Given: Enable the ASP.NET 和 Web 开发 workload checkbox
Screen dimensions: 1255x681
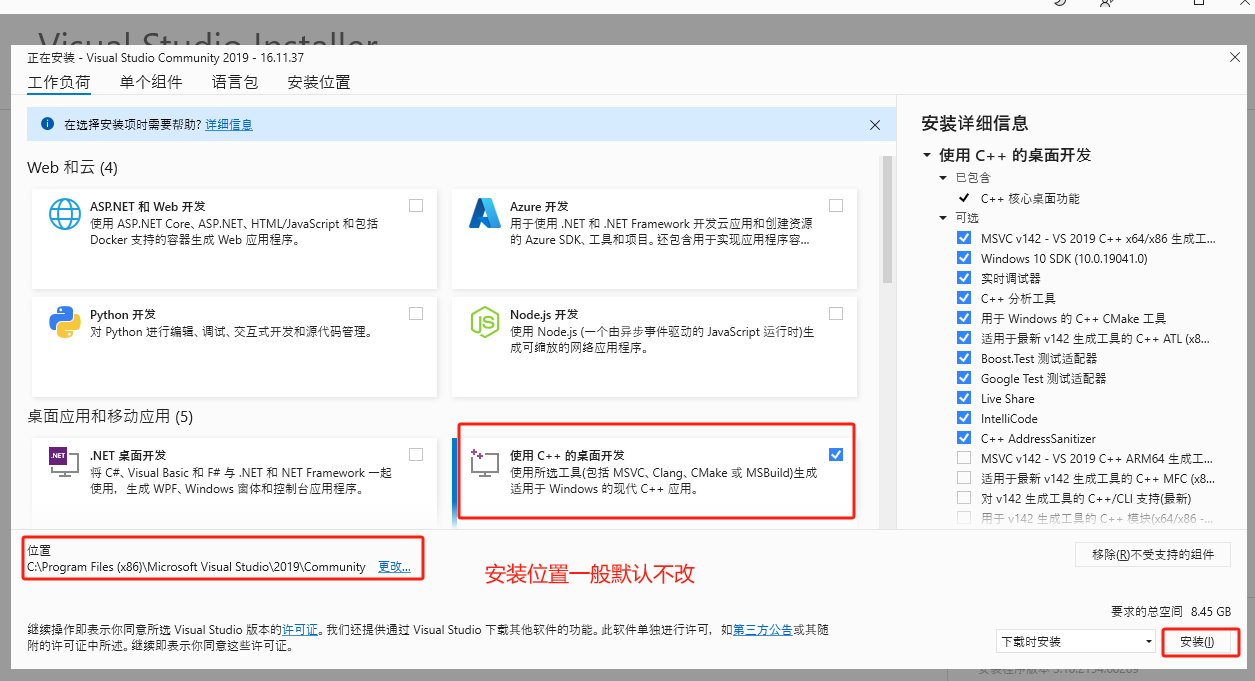Looking at the screenshot, I should pos(416,205).
